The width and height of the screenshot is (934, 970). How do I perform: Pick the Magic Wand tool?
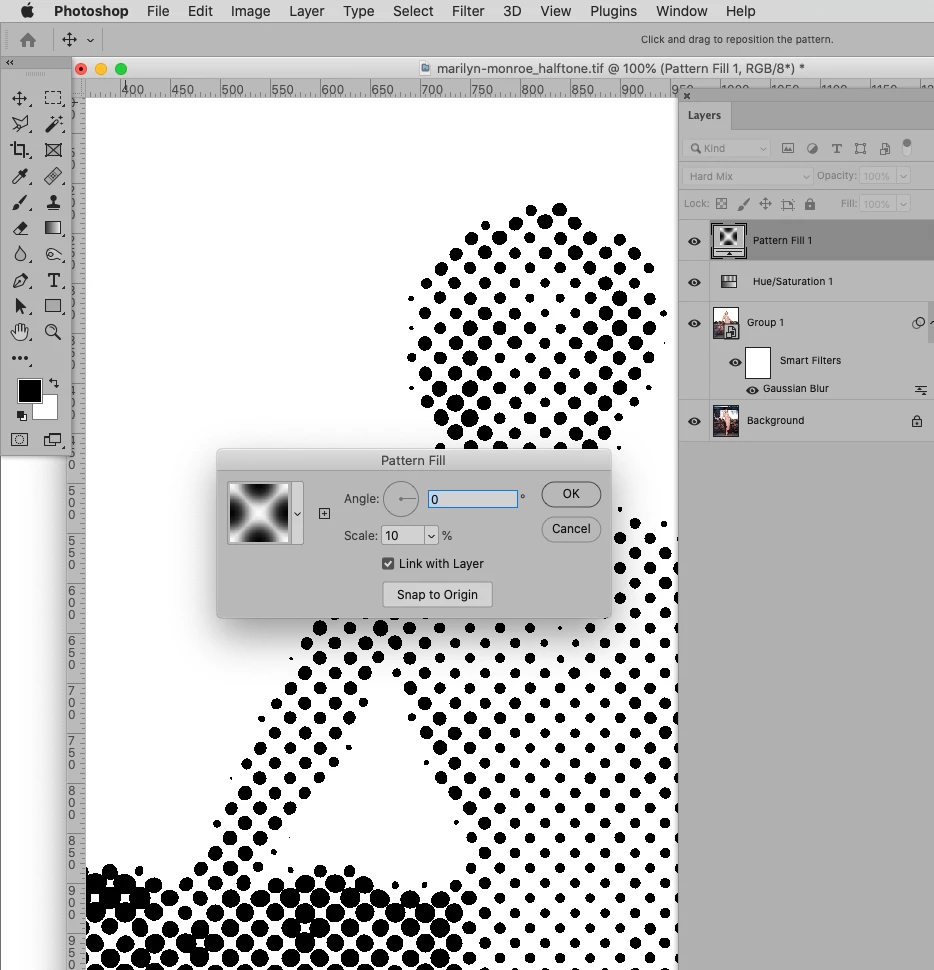53,124
